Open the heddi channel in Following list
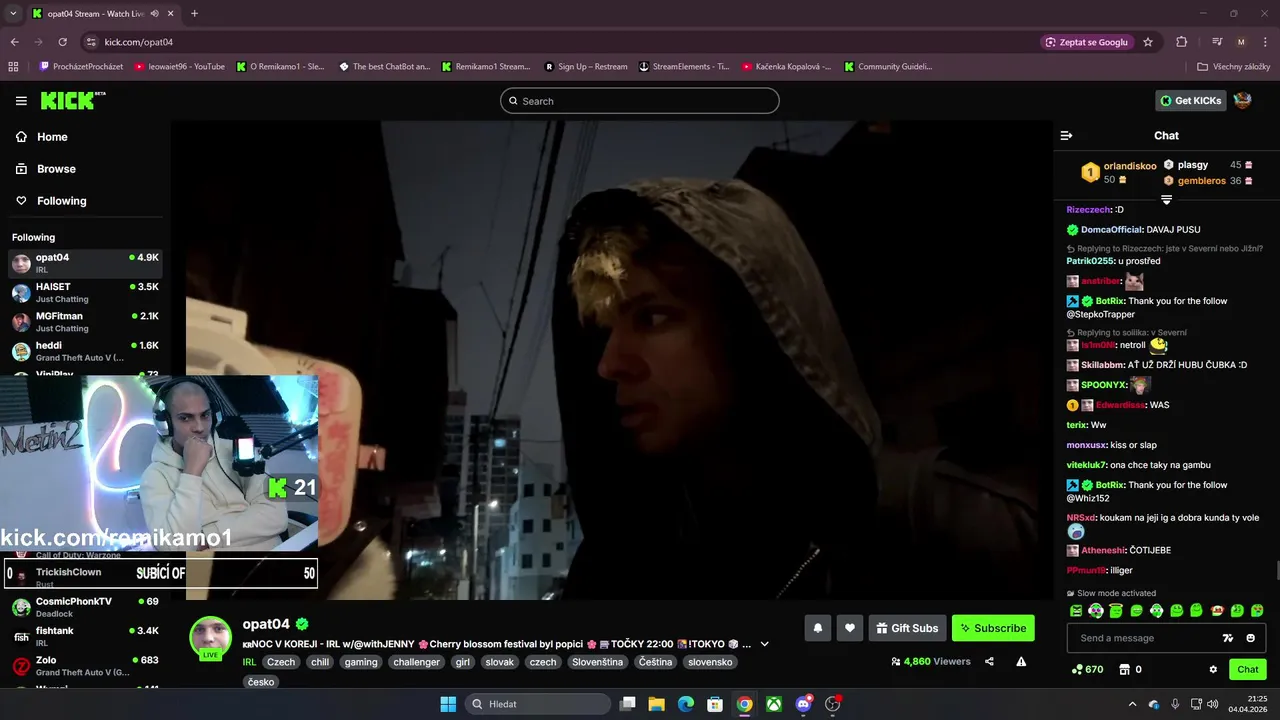Screen dimensions: 1280x720 [x=85, y=351]
